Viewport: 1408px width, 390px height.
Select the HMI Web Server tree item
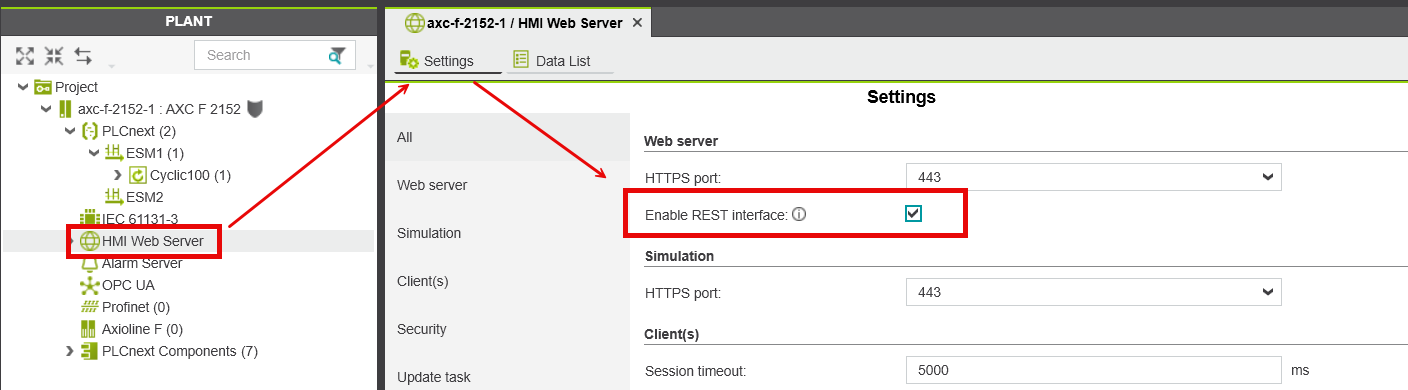pyautogui.click(x=152, y=241)
